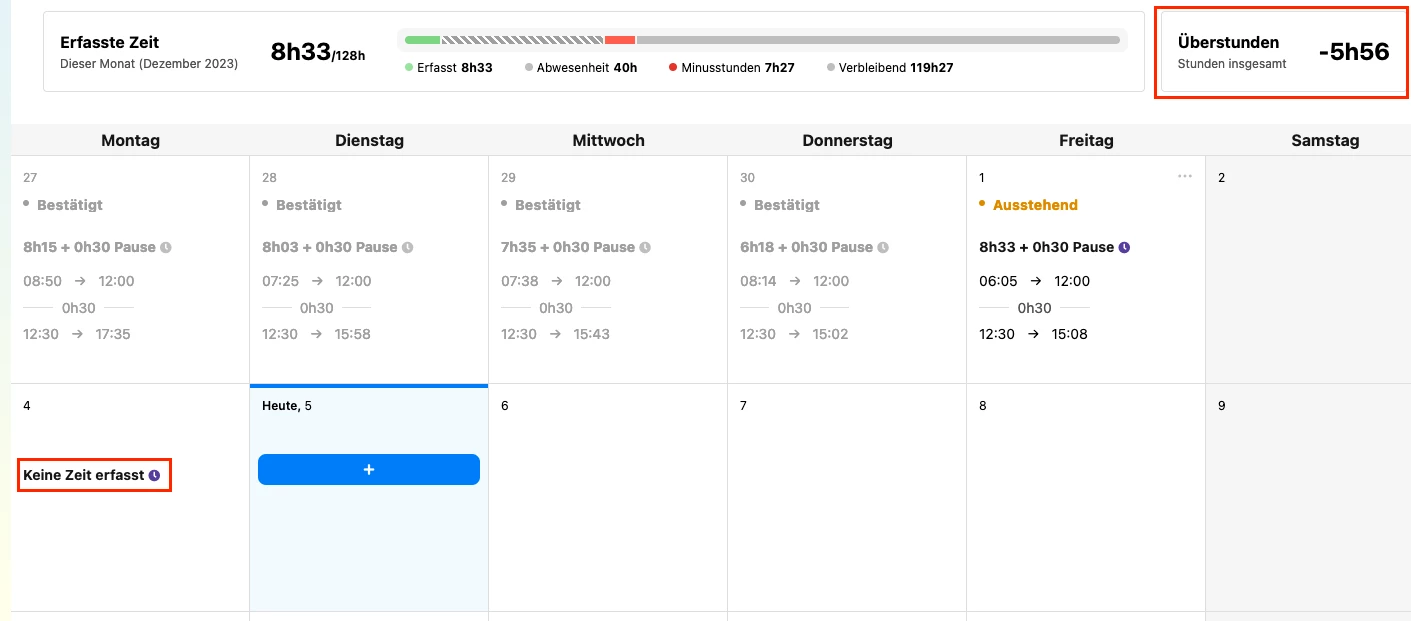Viewport: 1411px width, 621px height.
Task: Click the blue plus button on Heute, 5
Action: [368, 469]
